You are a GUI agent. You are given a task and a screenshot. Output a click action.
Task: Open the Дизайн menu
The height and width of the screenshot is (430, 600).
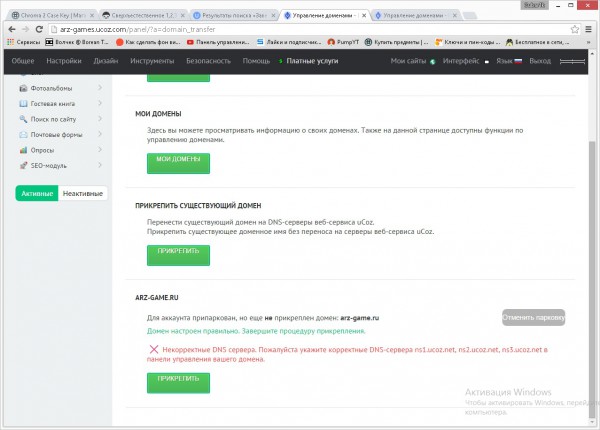[x=106, y=61]
